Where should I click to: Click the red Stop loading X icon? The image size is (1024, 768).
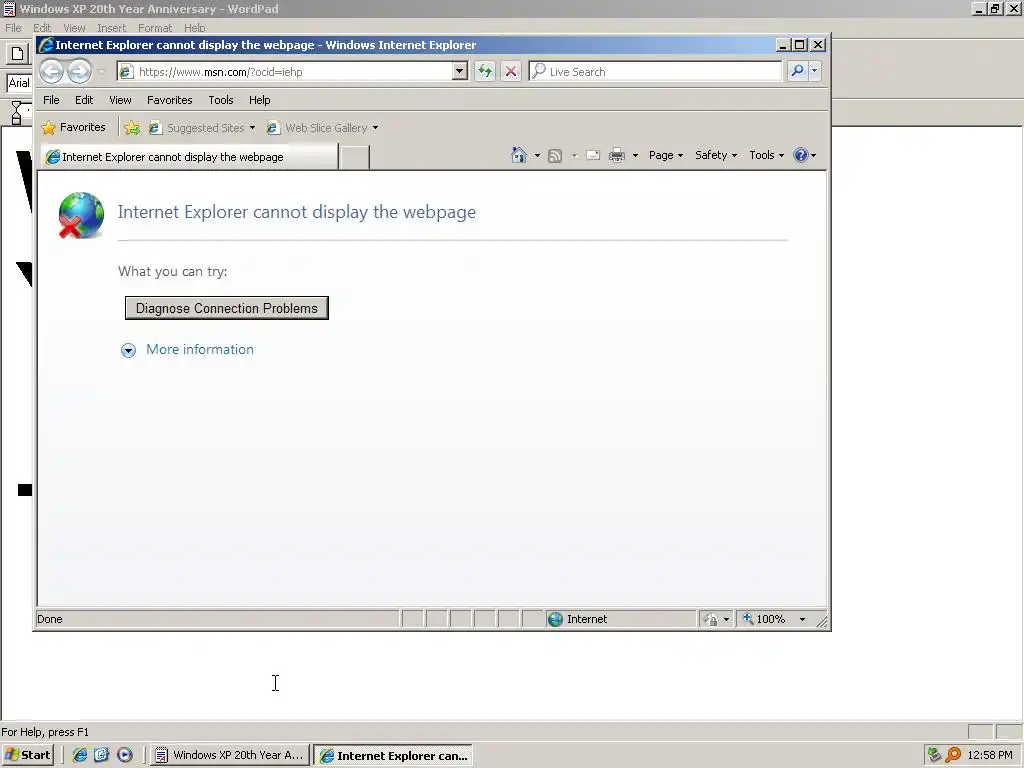point(511,71)
